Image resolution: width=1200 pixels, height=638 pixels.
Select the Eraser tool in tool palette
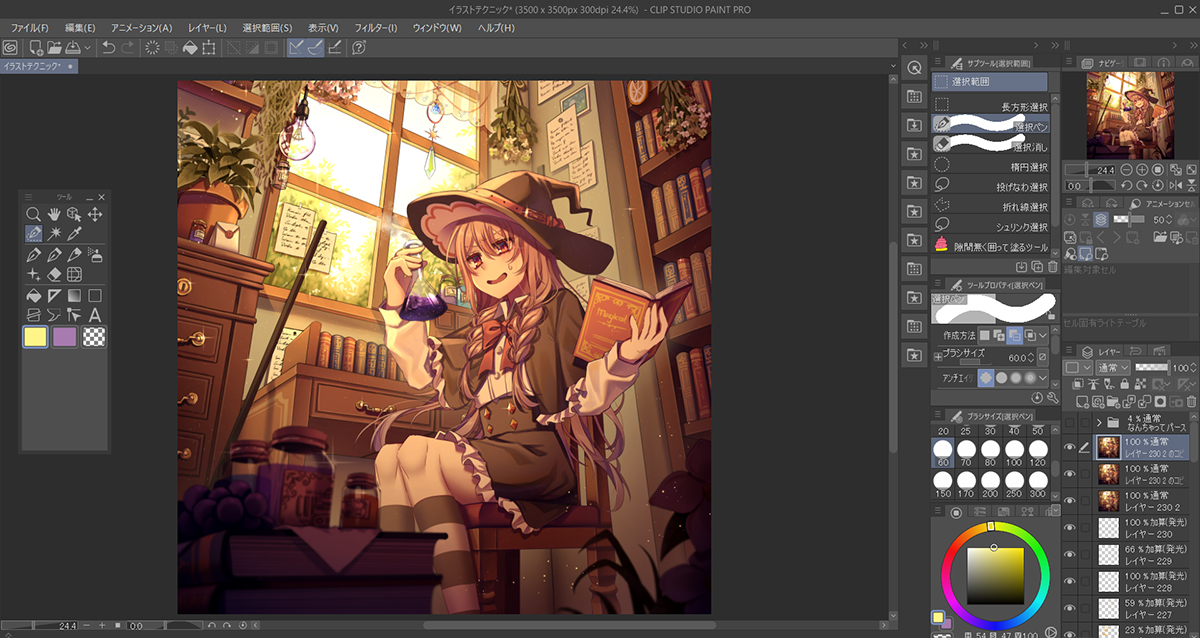tap(54, 274)
